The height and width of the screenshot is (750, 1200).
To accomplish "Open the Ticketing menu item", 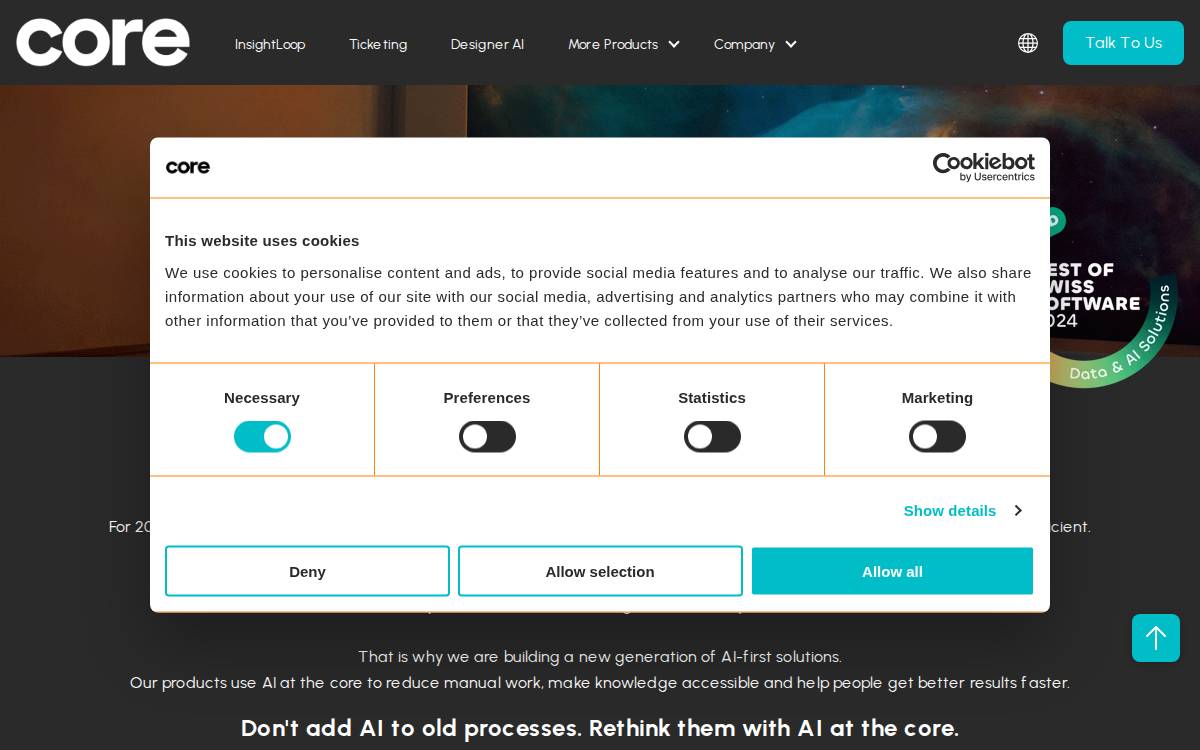I will [378, 44].
